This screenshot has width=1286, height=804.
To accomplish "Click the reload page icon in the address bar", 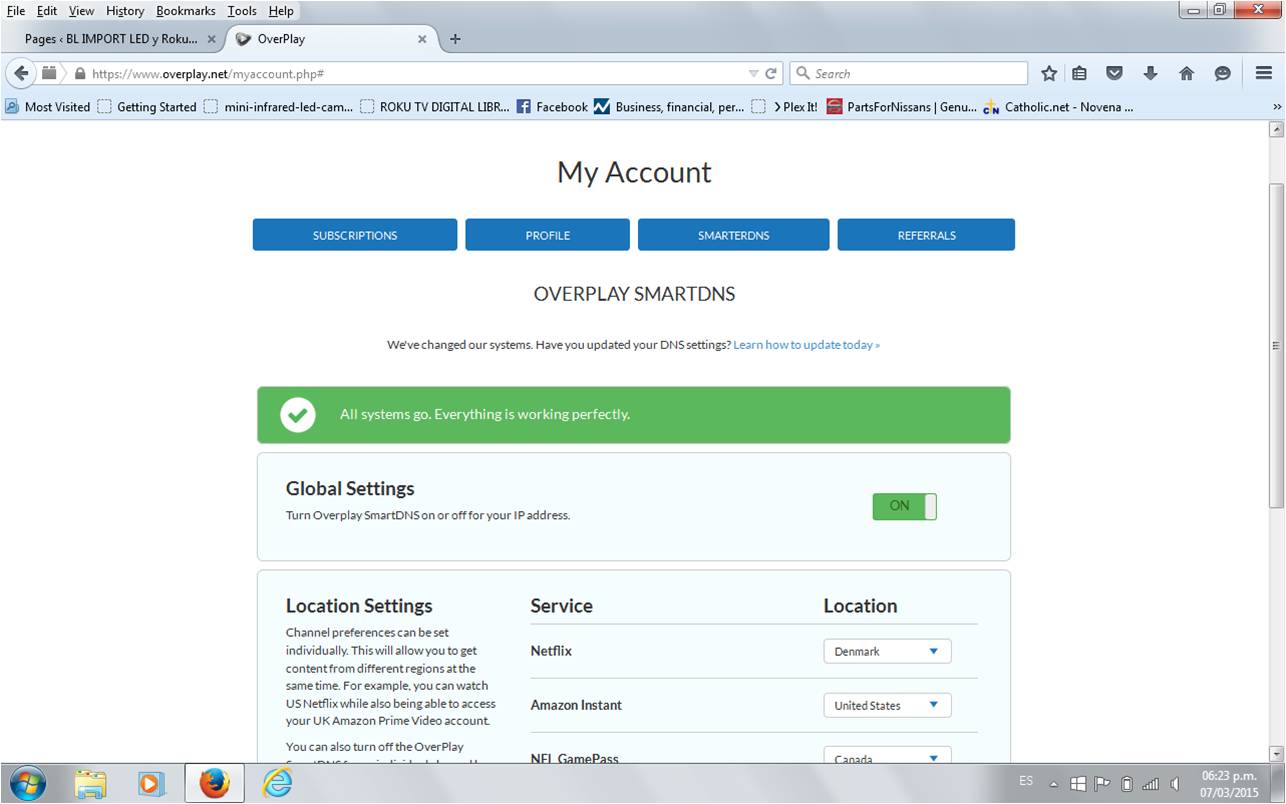I will click(x=771, y=73).
